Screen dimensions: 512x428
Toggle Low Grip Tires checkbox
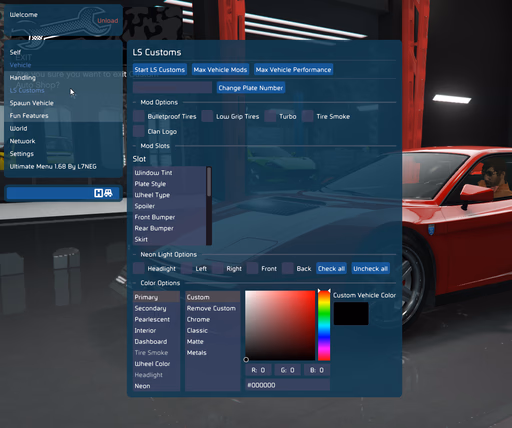tap(207, 116)
